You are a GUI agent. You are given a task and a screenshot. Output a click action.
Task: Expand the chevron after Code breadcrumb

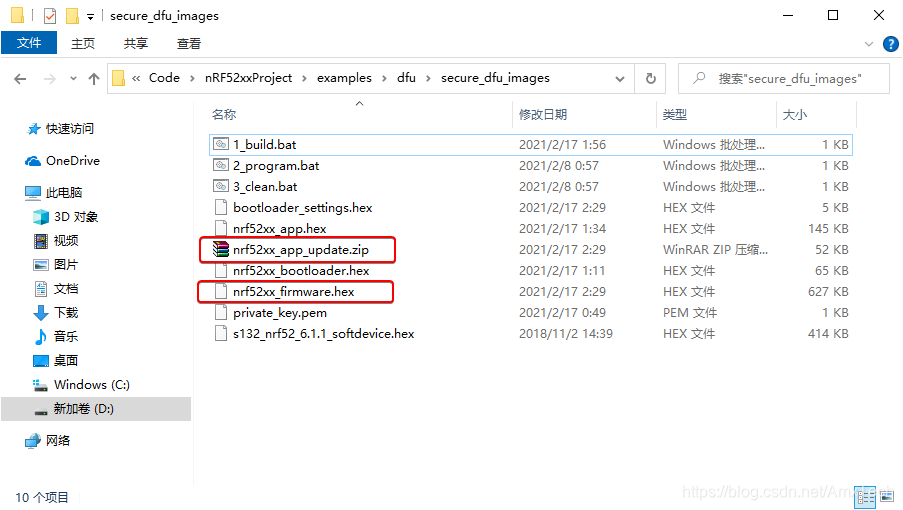click(192, 79)
